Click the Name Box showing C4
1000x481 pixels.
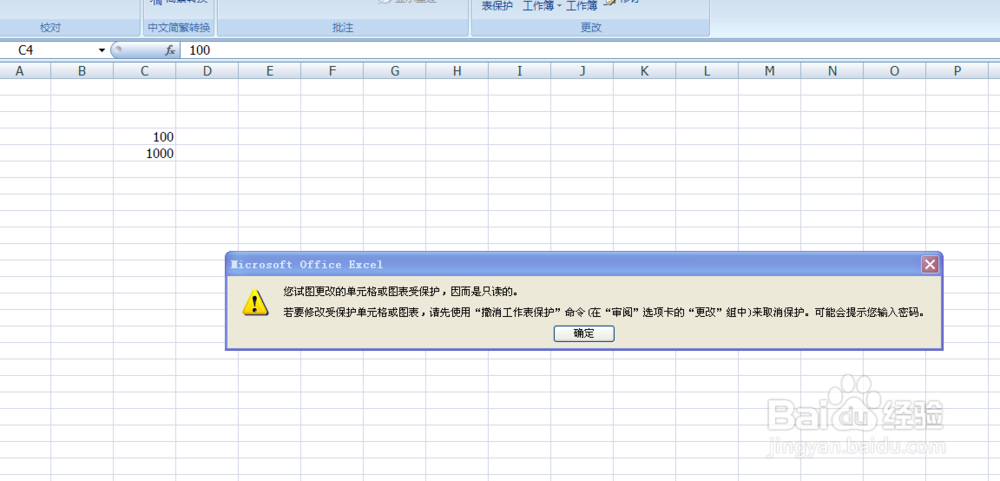tap(48, 50)
